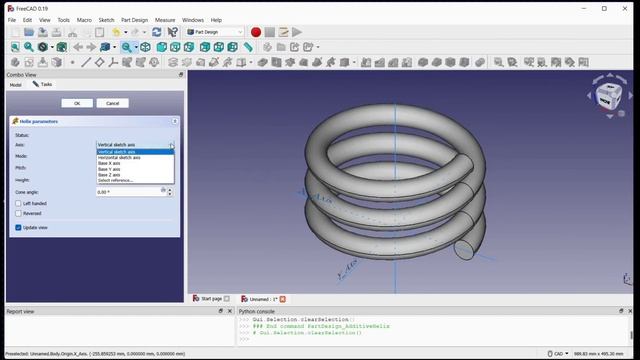Open the Redo history dropdown arrow

144,32
